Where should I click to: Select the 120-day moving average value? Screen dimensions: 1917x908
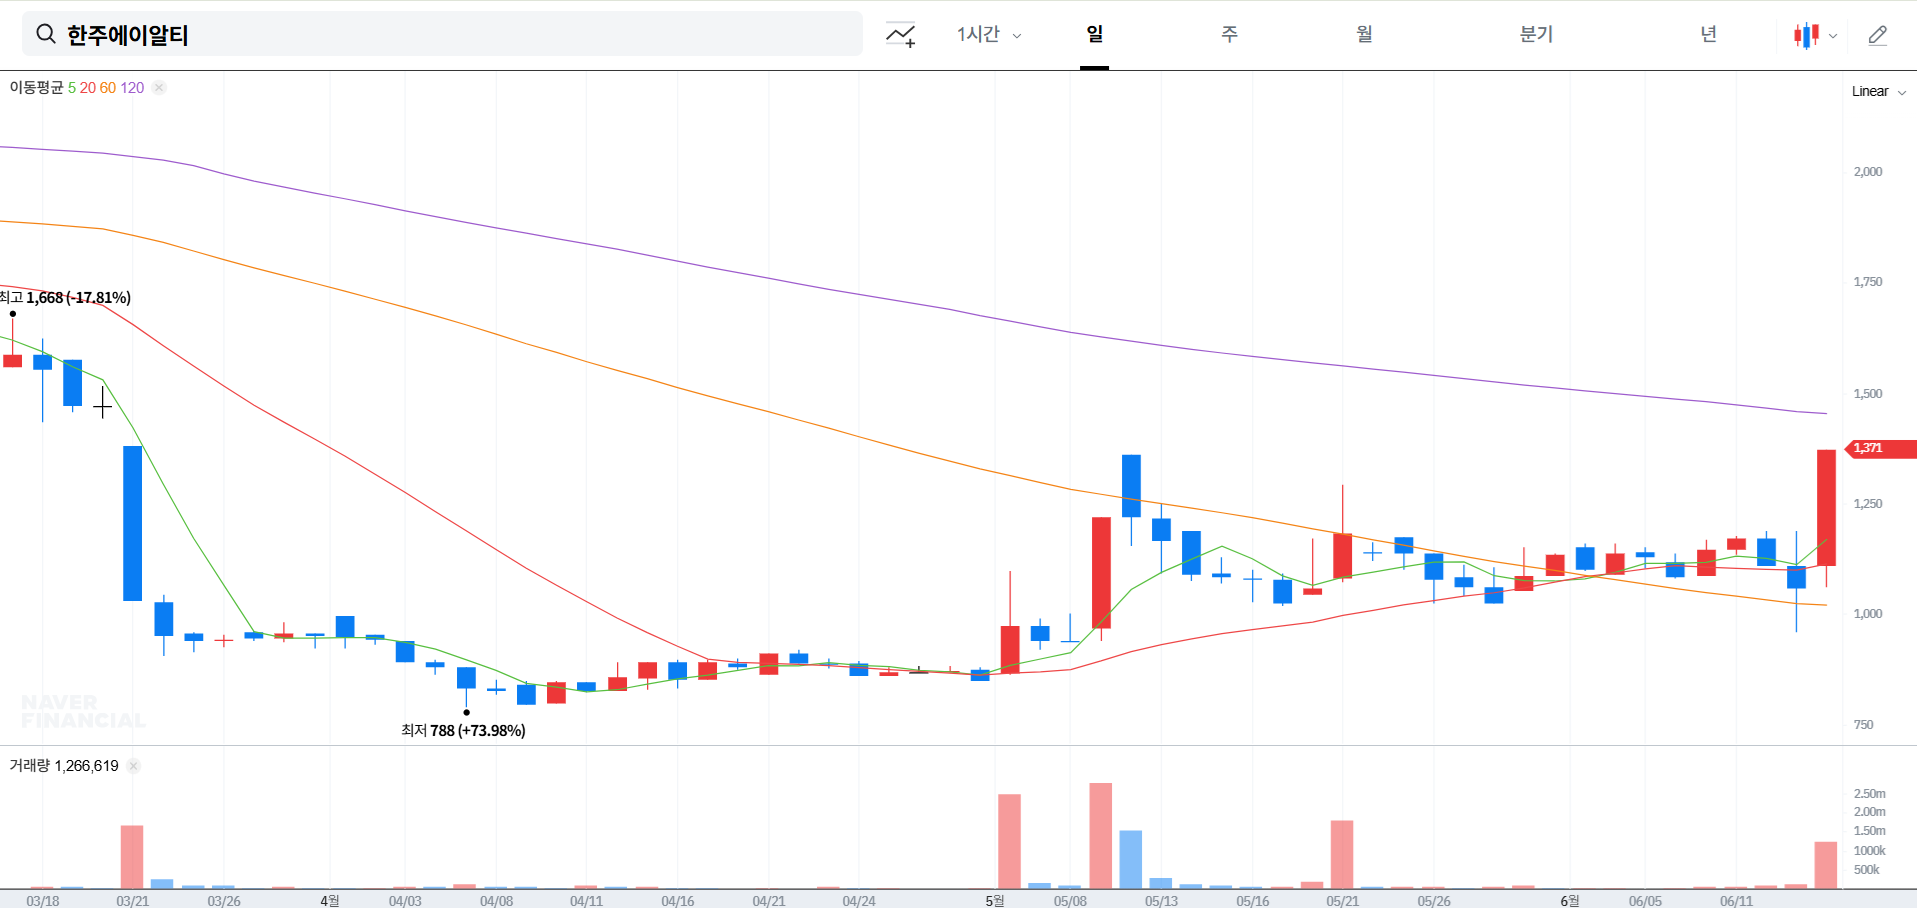(x=132, y=88)
